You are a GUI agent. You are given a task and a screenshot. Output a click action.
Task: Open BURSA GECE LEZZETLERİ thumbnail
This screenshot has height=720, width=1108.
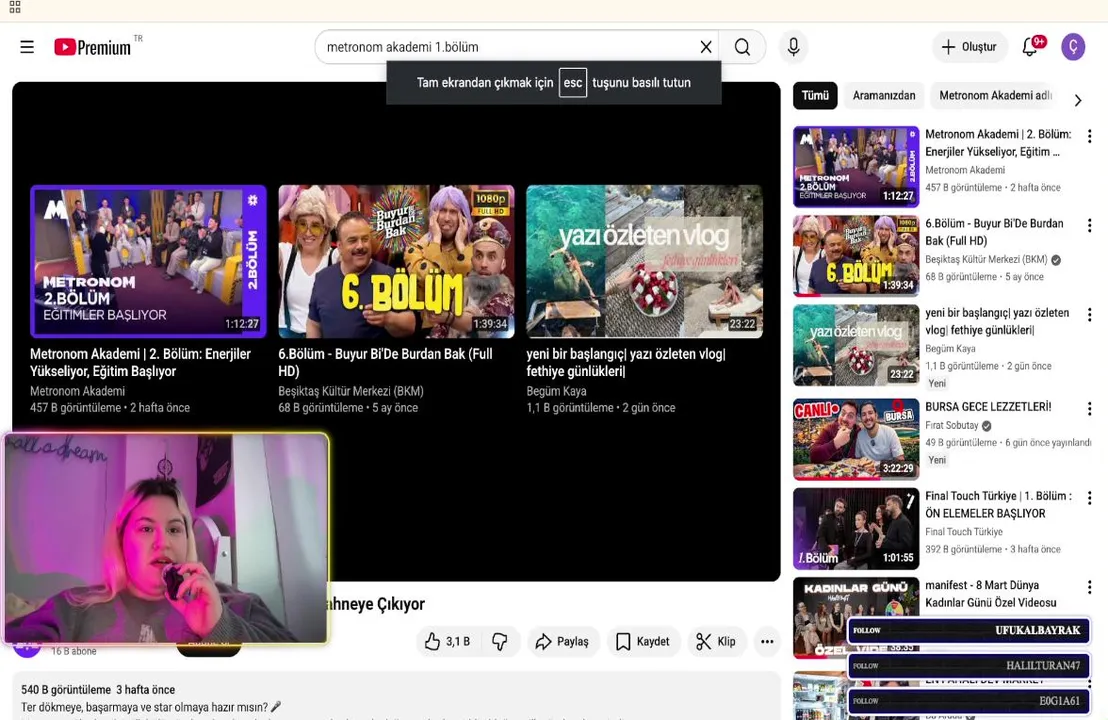pyautogui.click(x=856, y=439)
